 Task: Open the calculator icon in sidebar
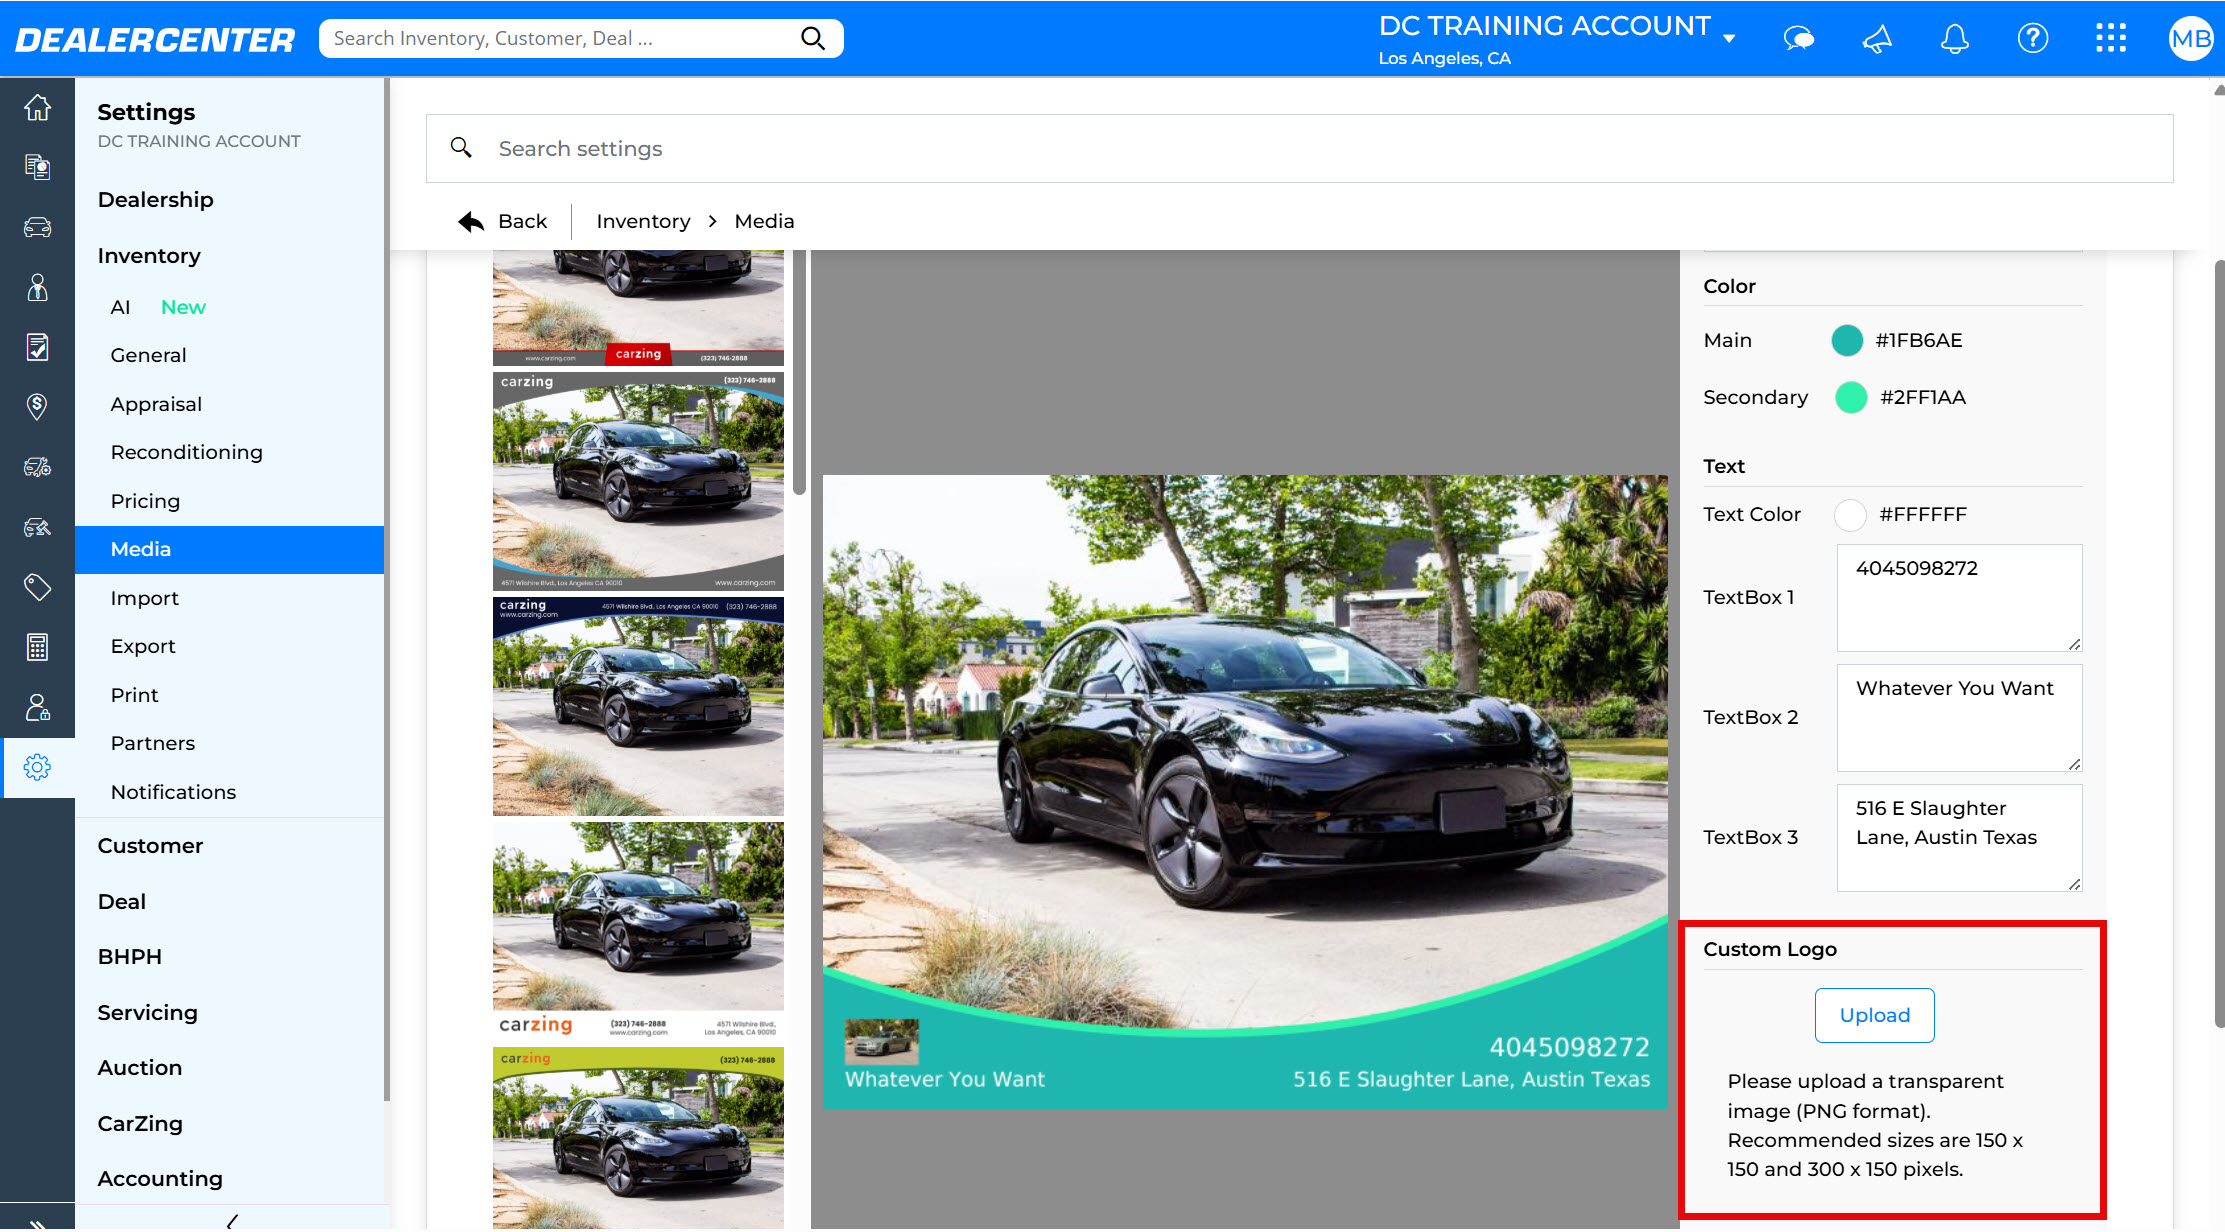coord(38,647)
